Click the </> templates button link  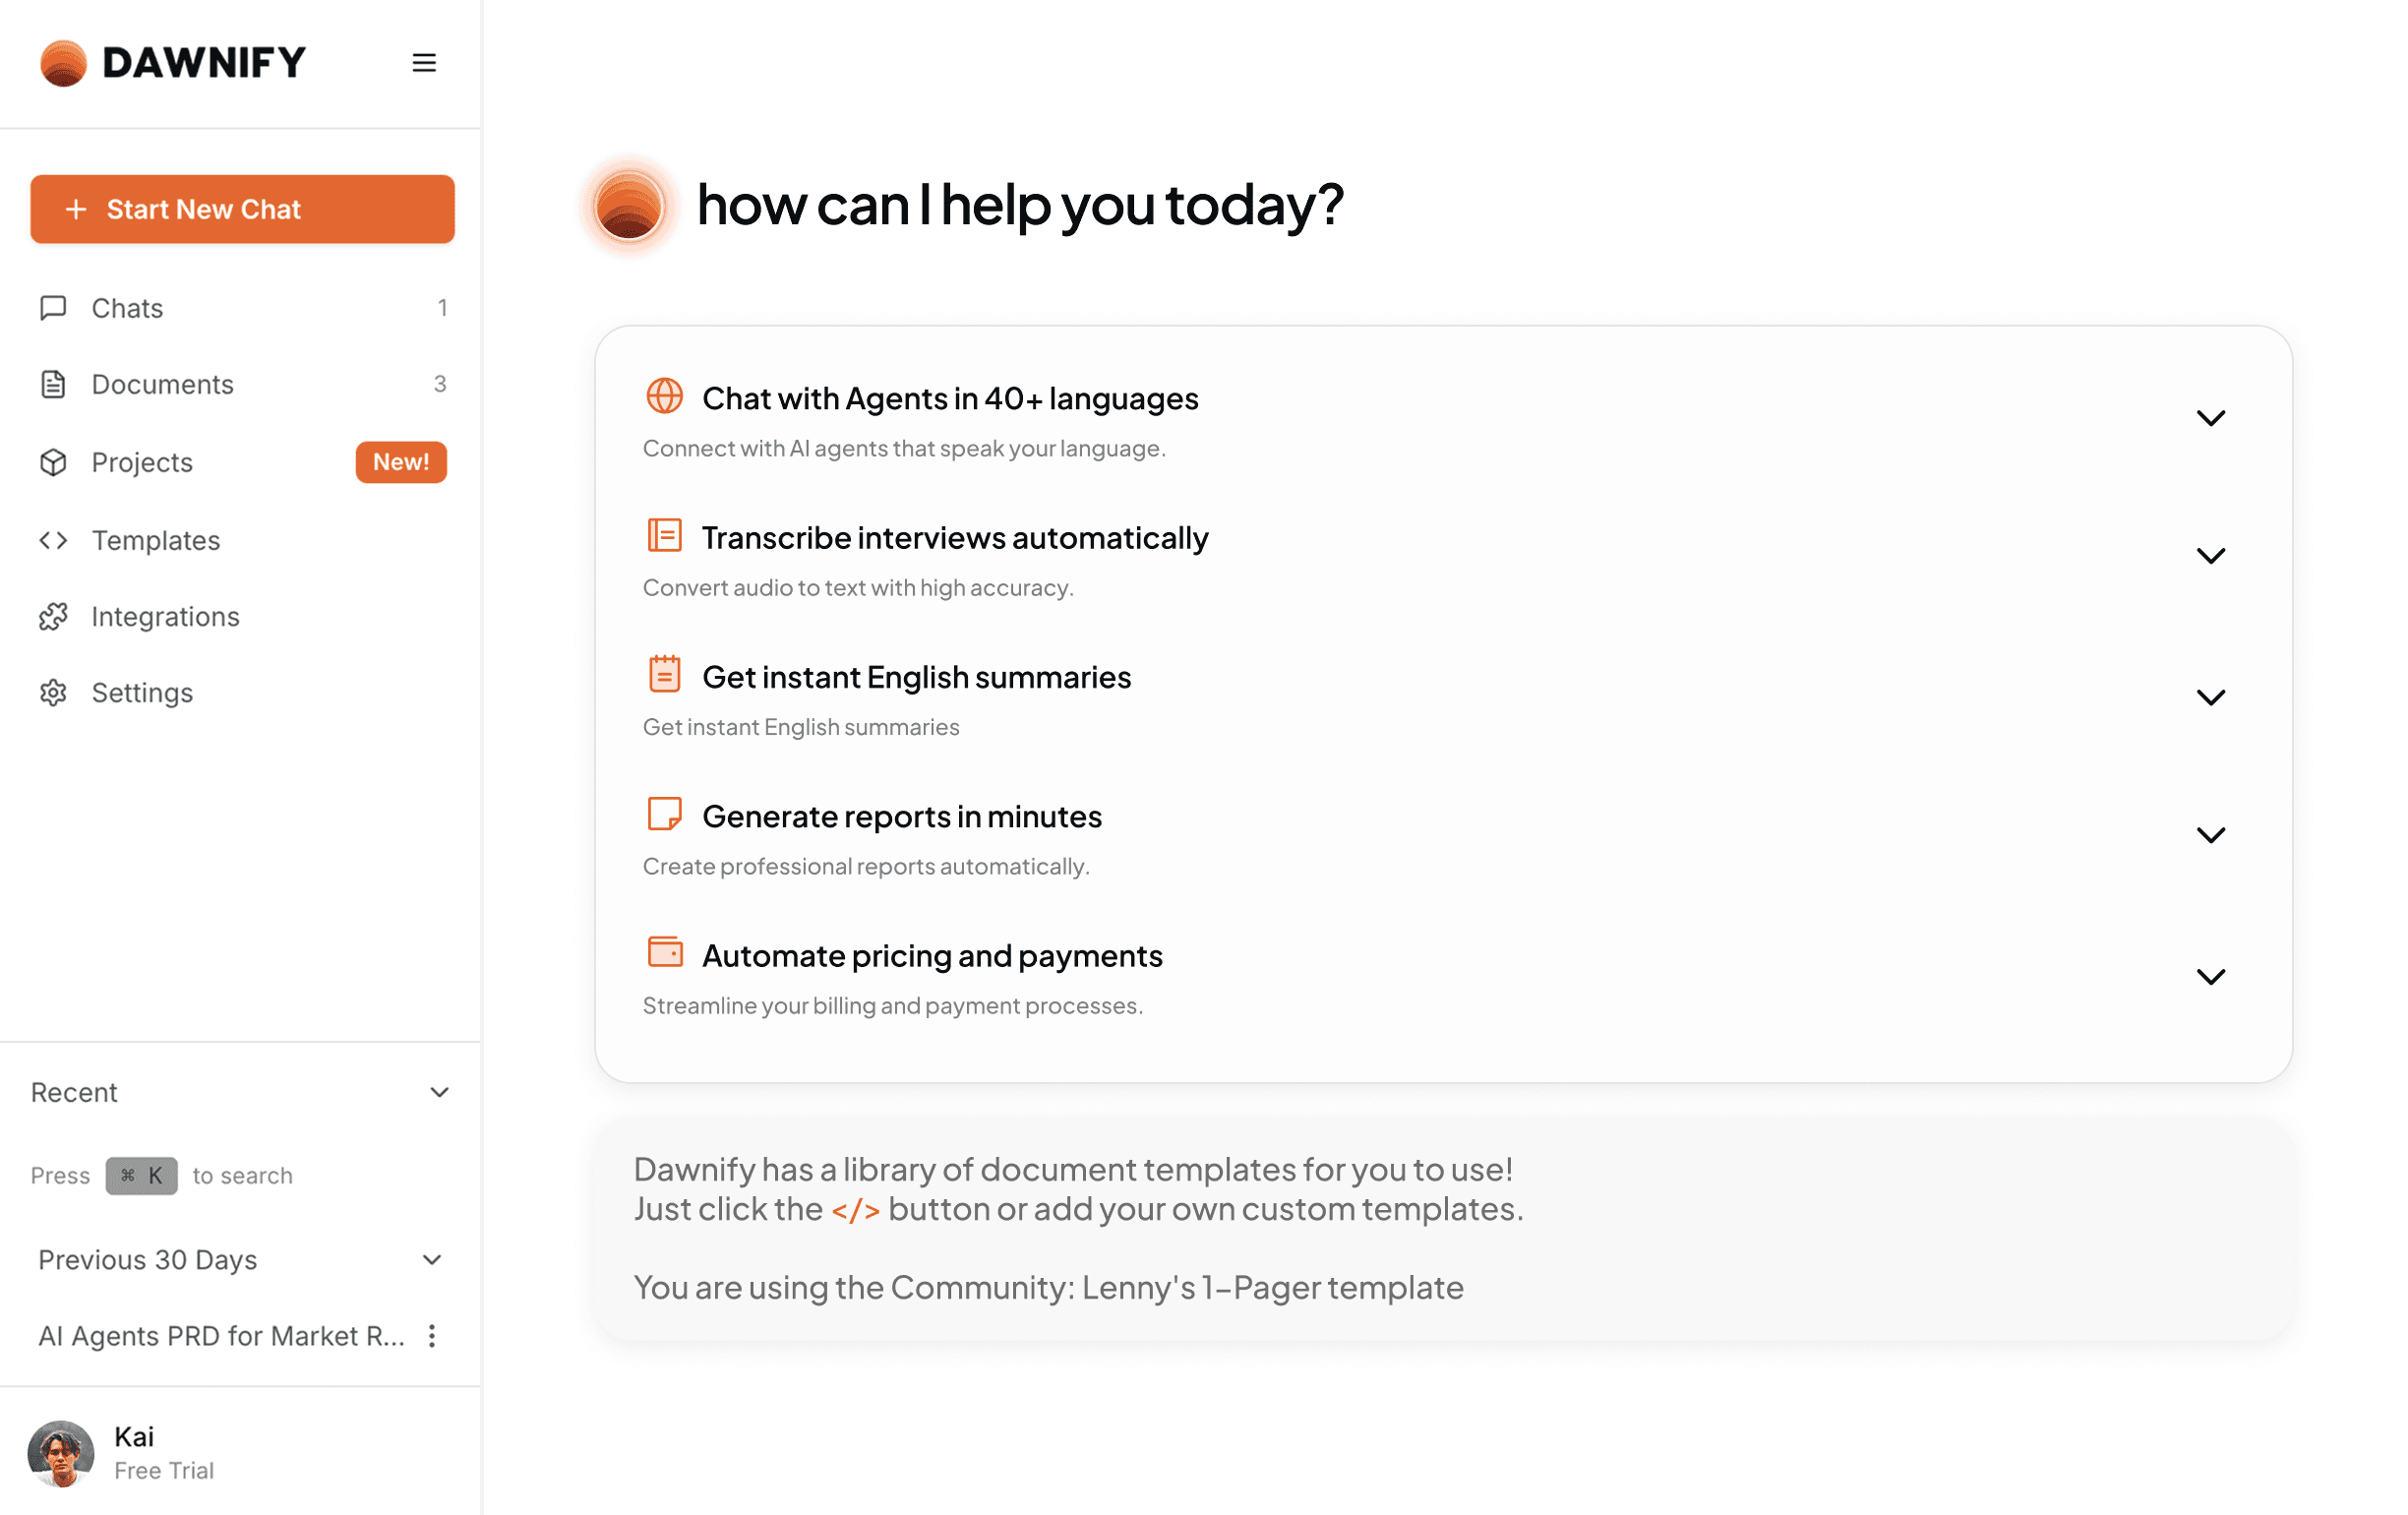point(856,1209)
